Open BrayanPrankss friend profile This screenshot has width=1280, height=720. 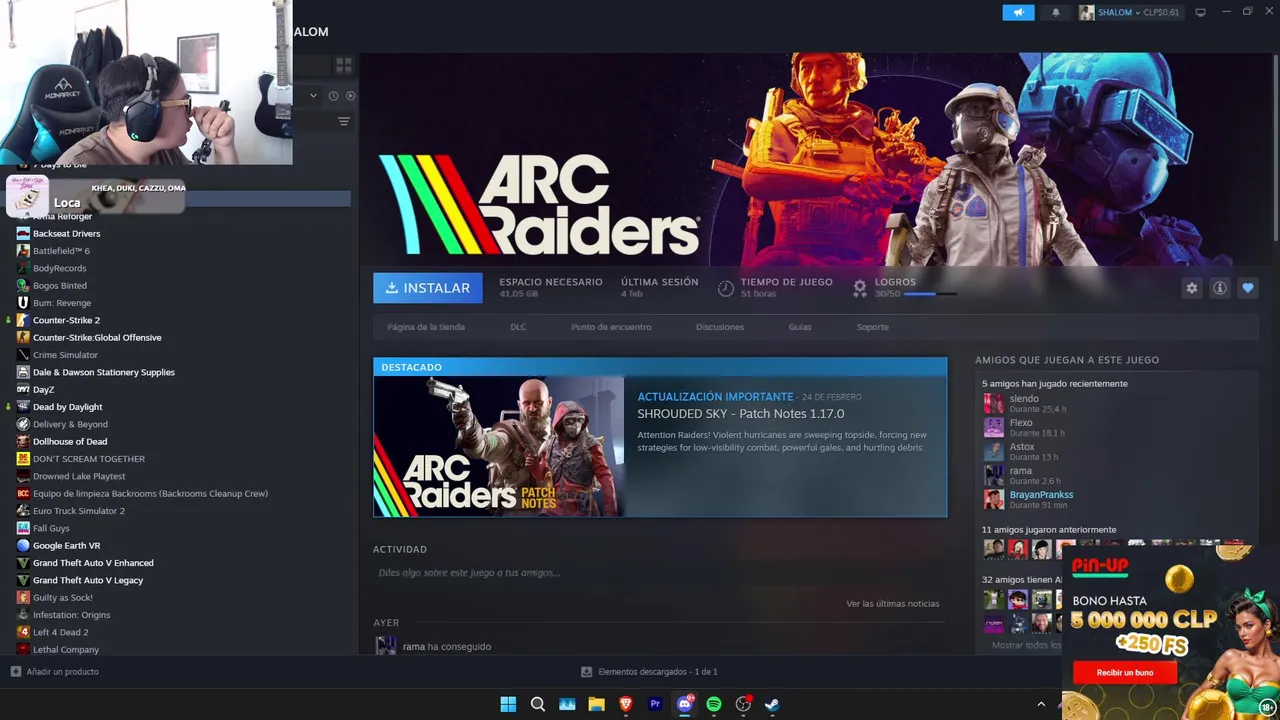click(x=1041, y=495)
